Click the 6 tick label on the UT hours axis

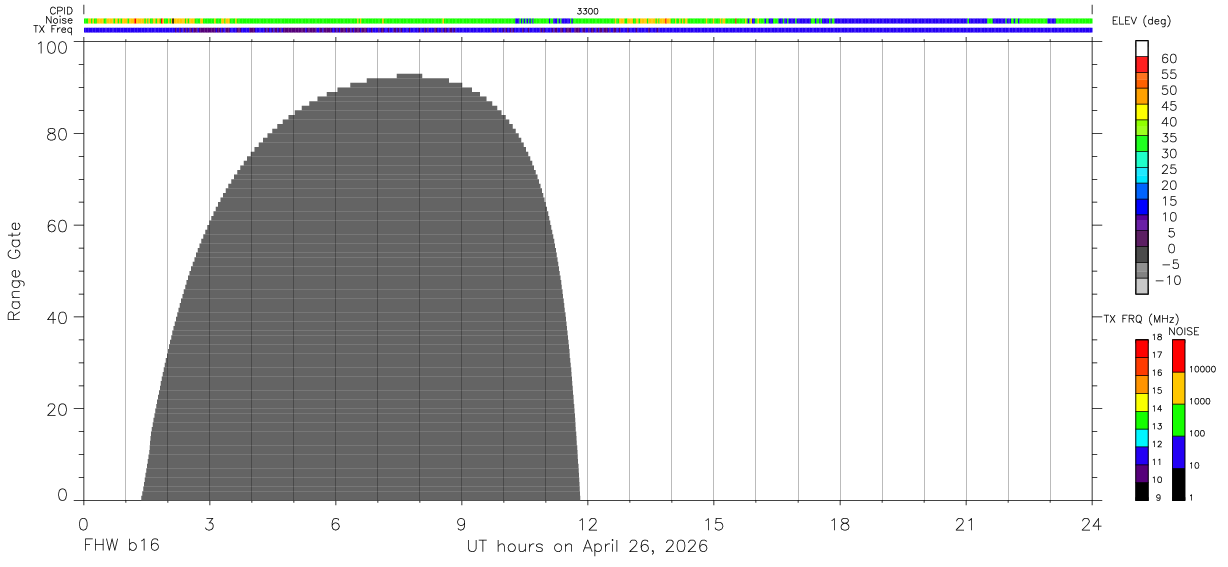coord(335,523)
